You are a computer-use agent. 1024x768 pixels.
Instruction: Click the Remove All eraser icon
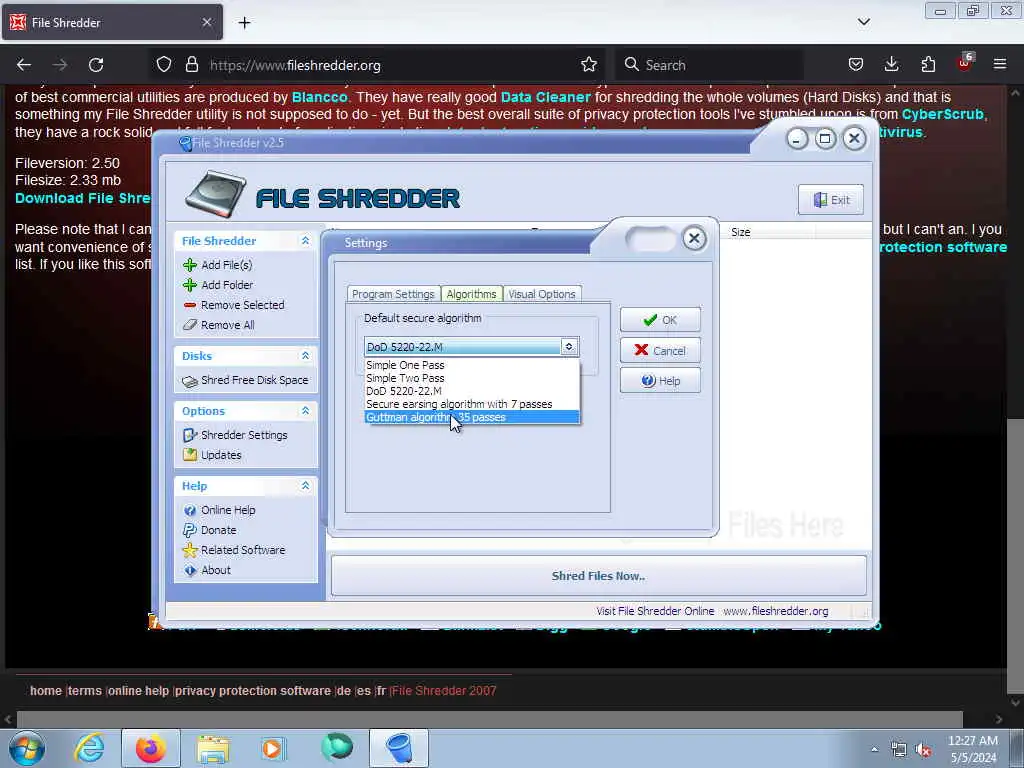(190, 325)
